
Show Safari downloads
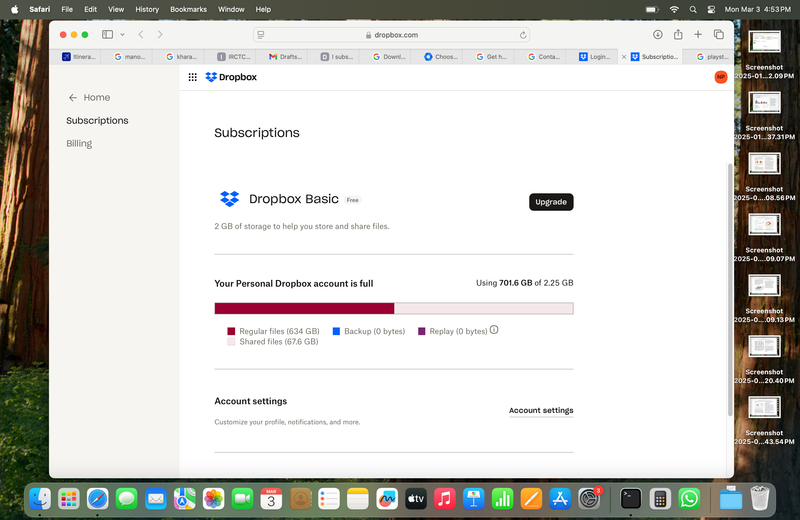tap(658, 35)
